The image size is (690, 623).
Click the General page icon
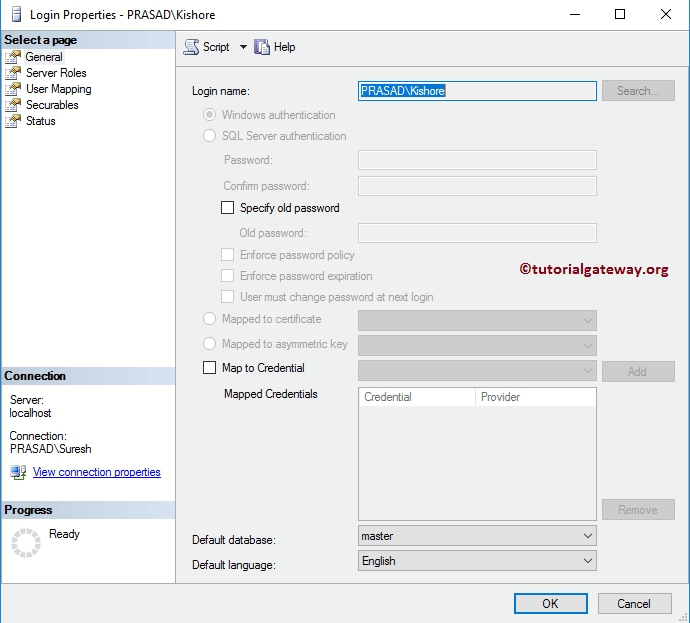[x=13, y=57]
